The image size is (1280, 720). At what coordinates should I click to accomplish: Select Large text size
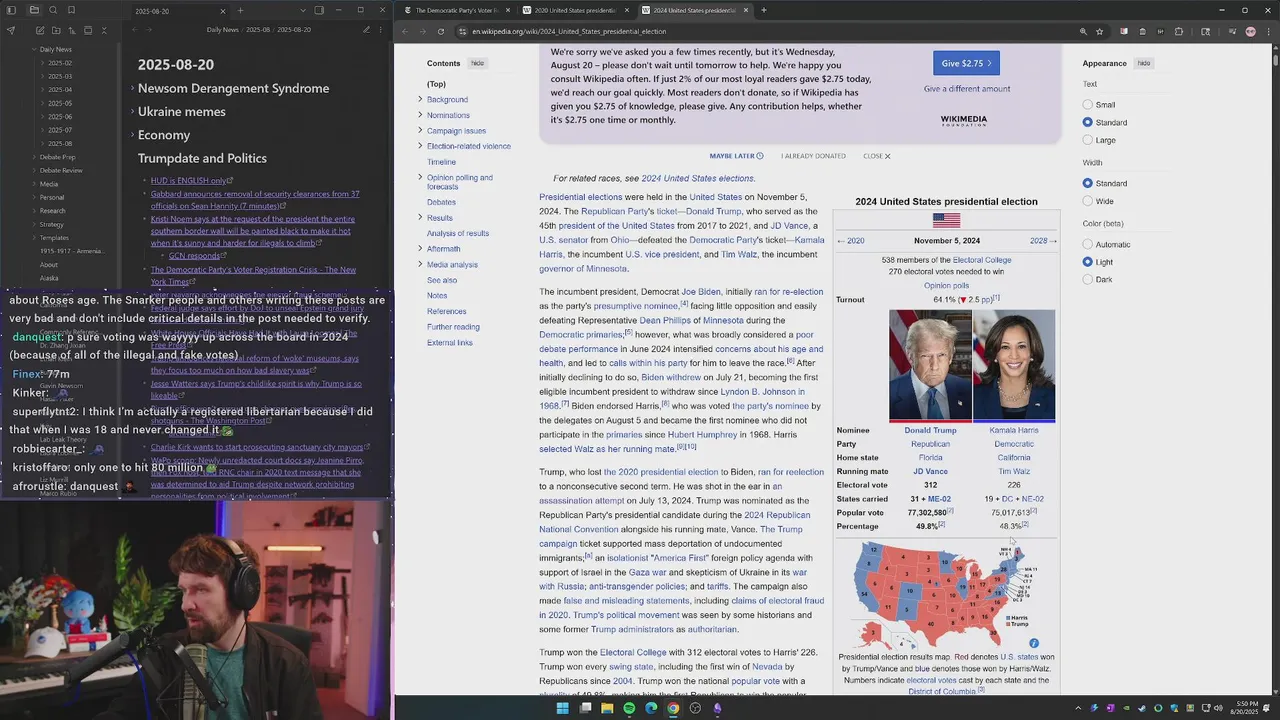tap(1088, 140)
